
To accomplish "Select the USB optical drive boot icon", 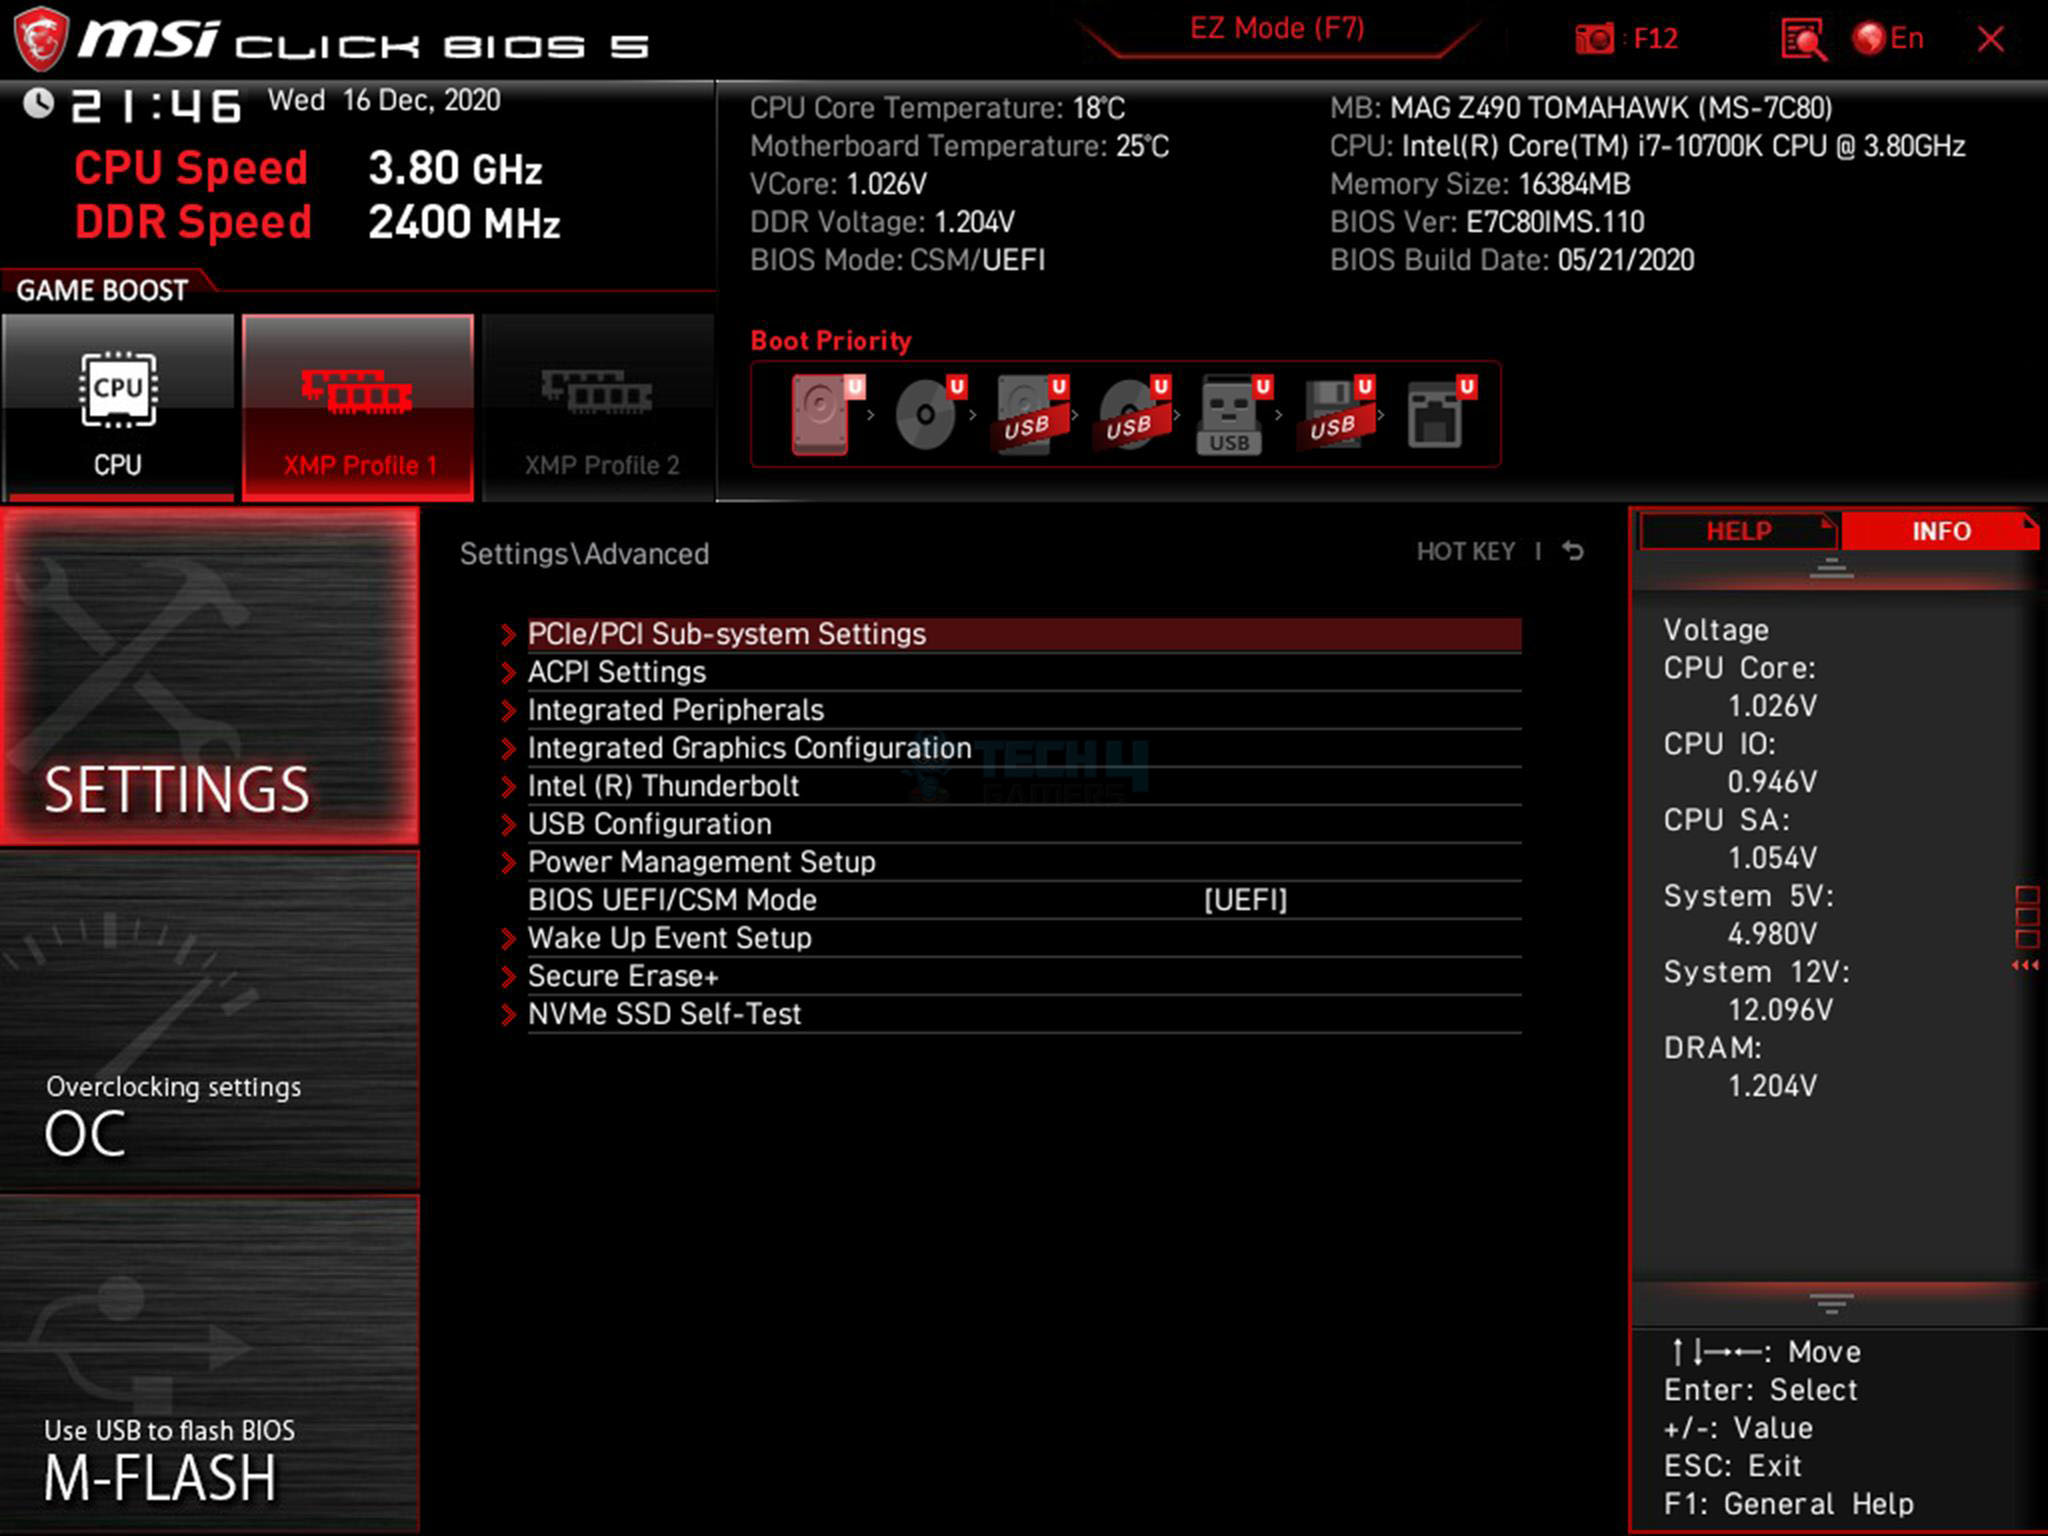I will pos(1133,414).
